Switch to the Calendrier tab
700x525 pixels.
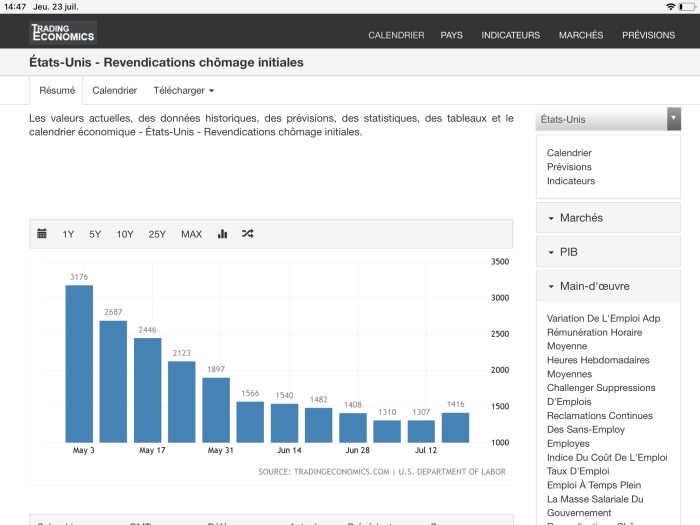(114, 90)
